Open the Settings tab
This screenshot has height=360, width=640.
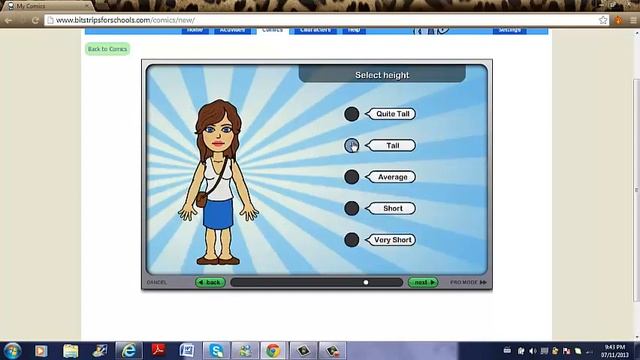tap(509, 30)
